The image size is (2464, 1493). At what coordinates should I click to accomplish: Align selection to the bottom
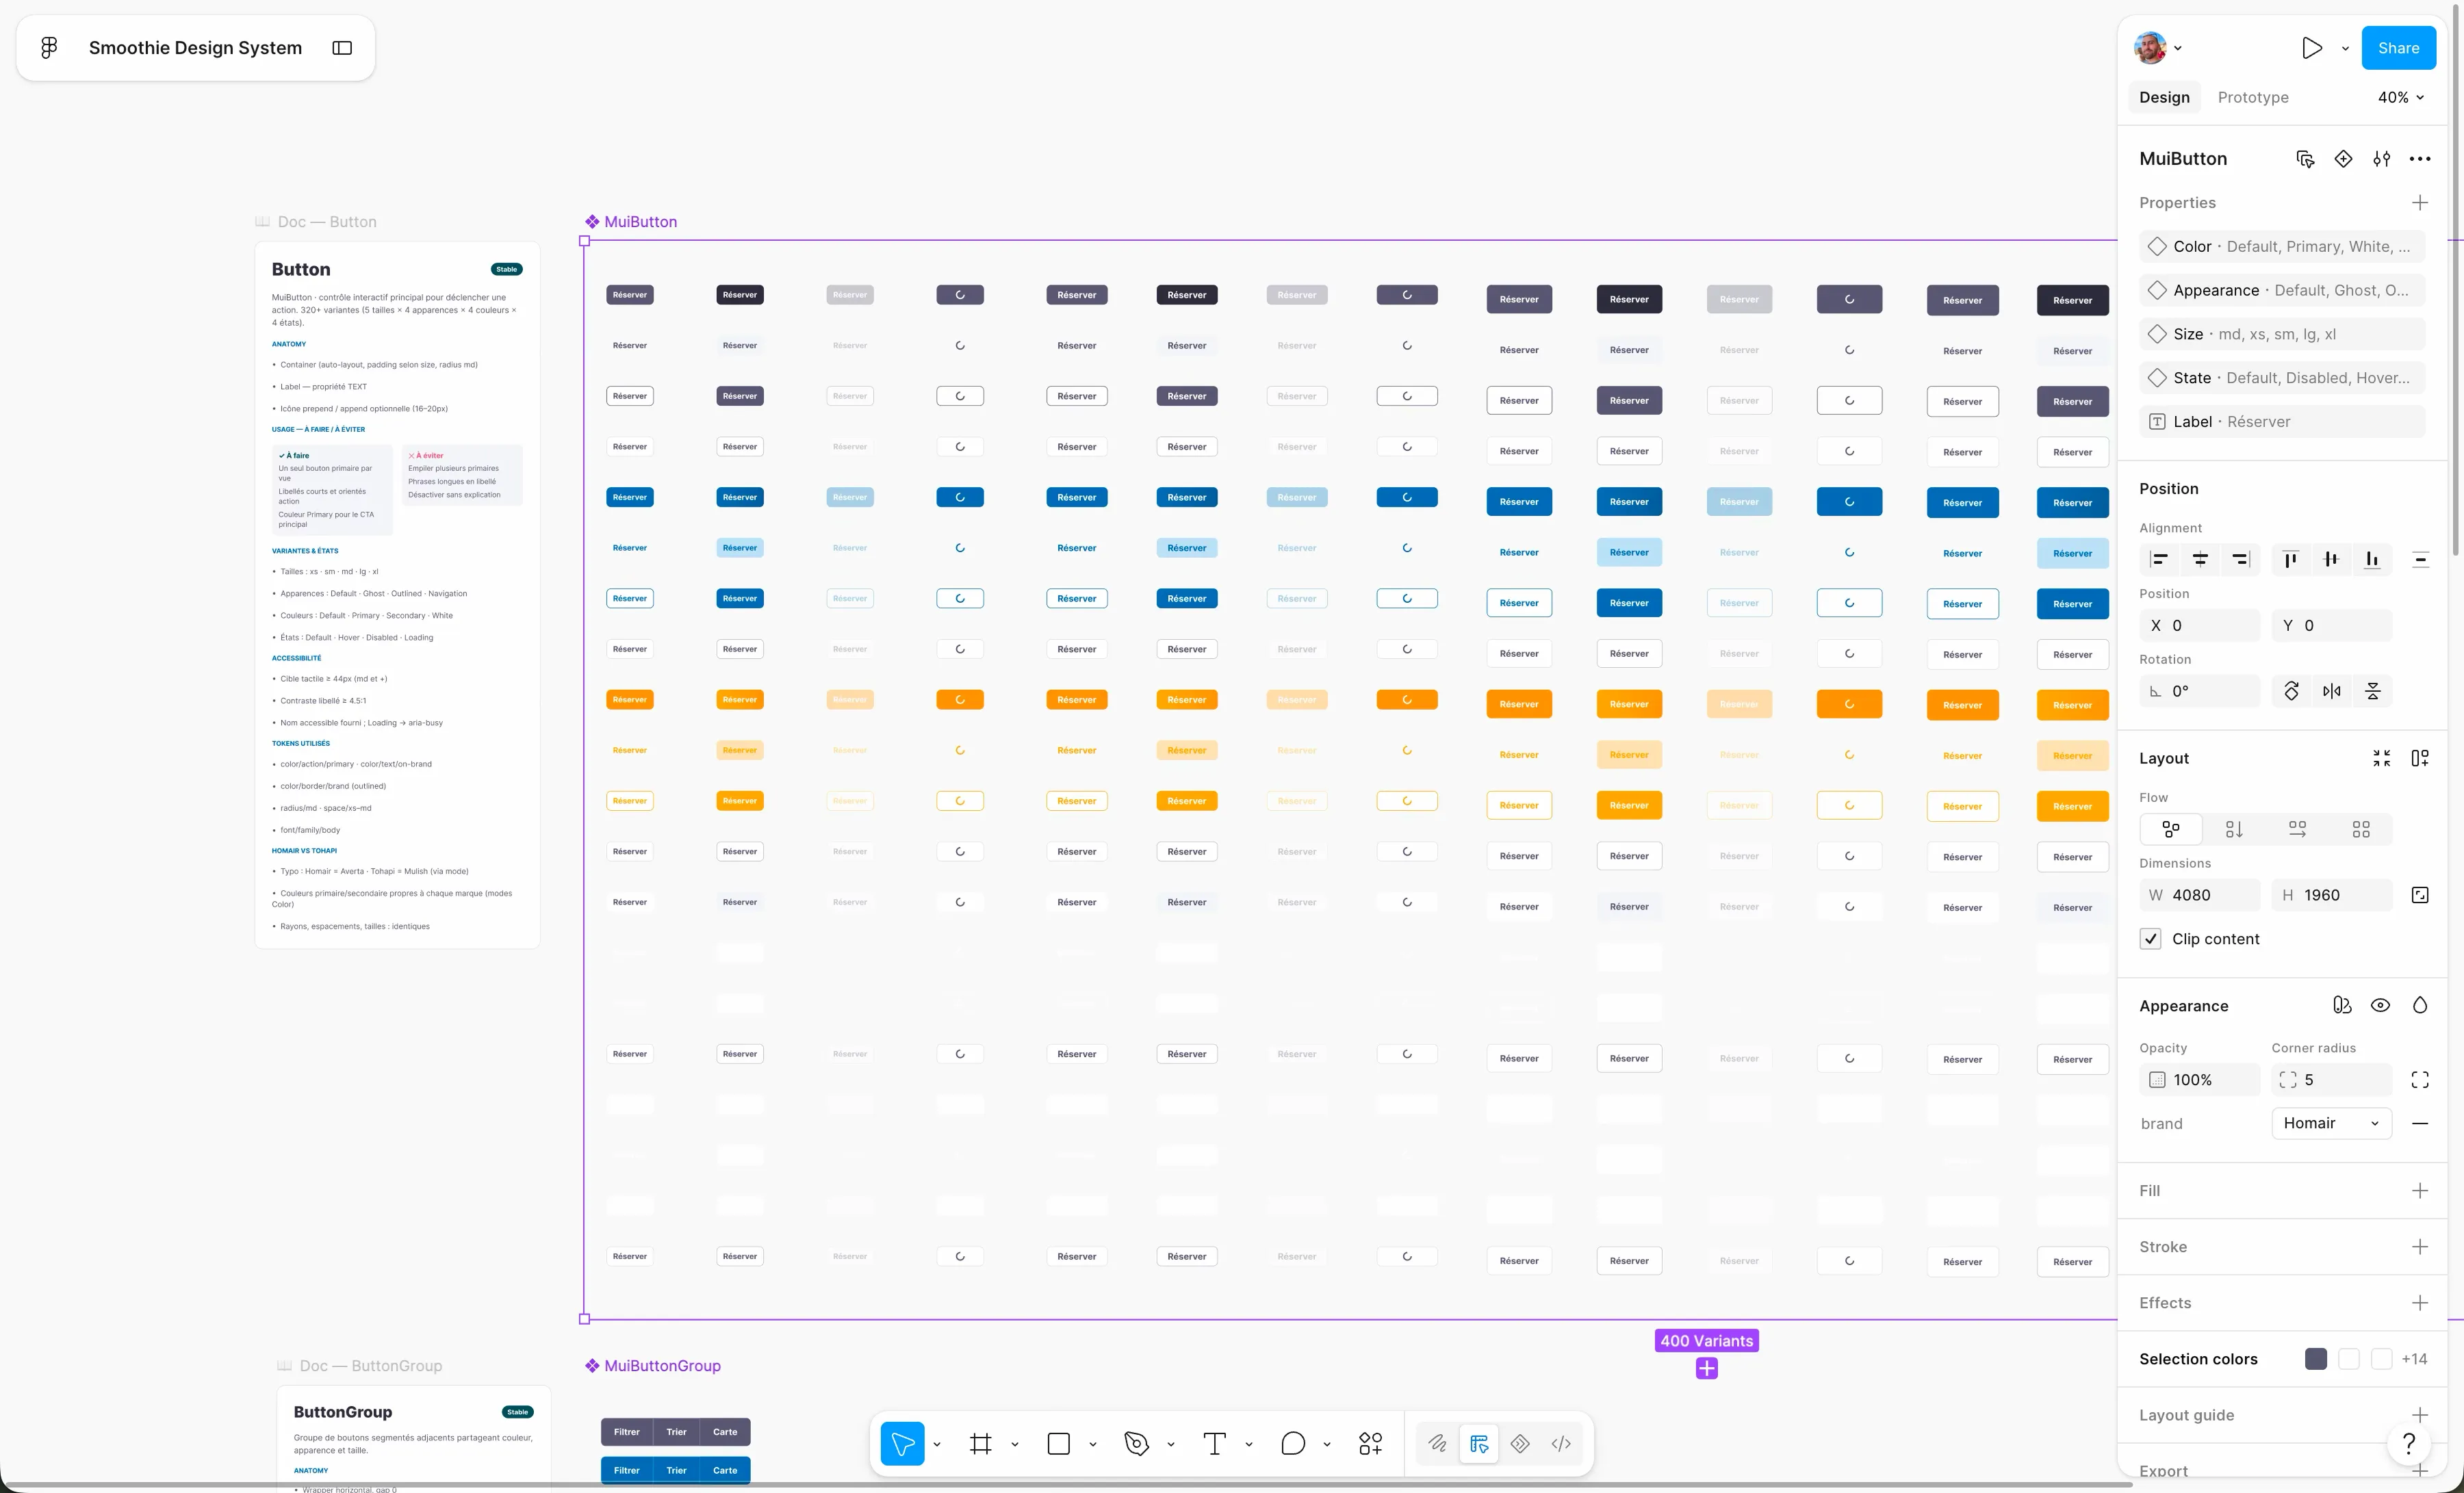tap(2371, 559)
